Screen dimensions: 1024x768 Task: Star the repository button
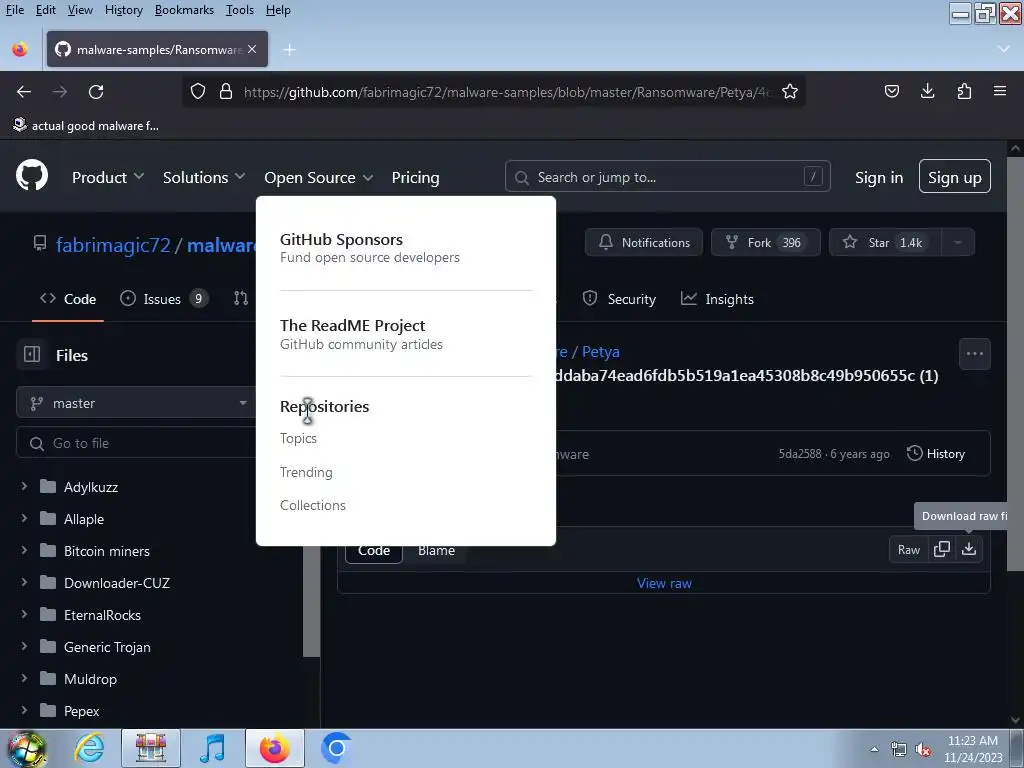pos(885,242)
